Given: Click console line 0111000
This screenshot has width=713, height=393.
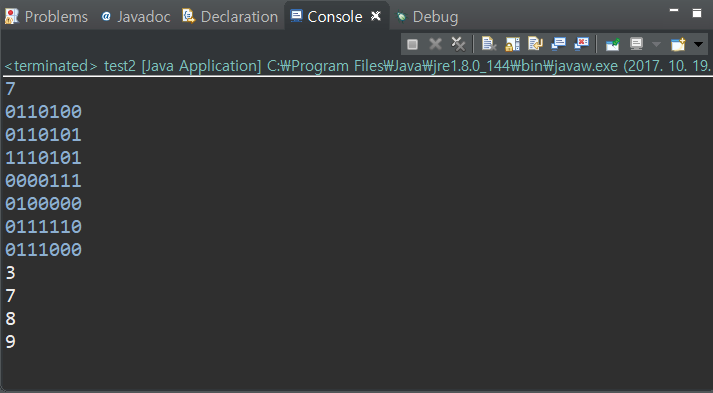Looking at the screenshot, I should [x=43, y=250].
